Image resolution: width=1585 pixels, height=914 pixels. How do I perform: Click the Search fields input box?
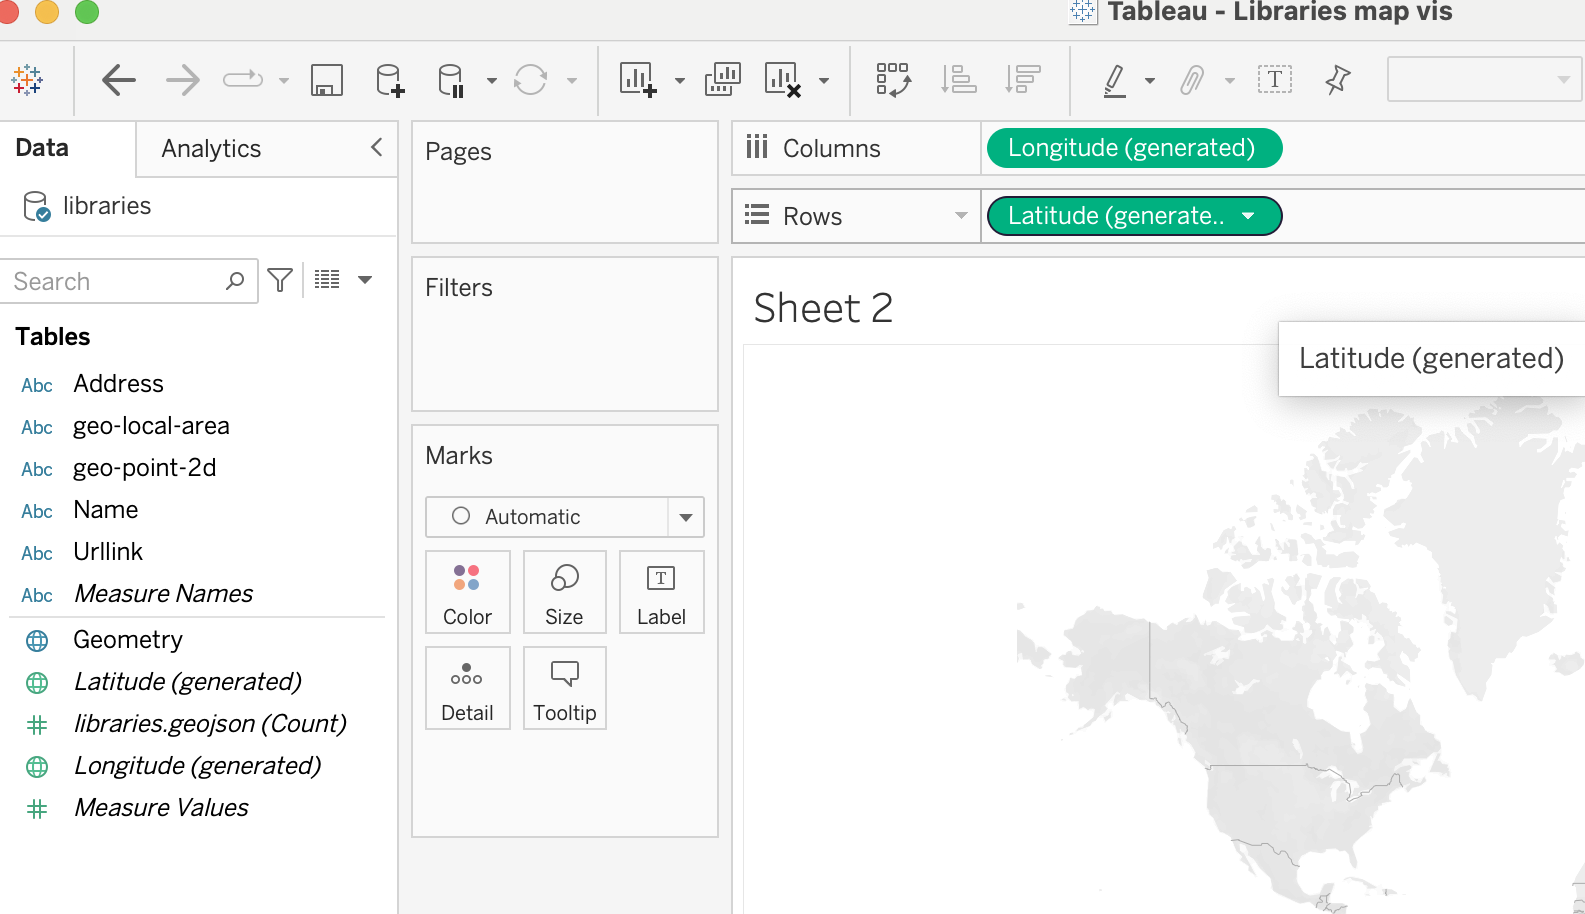(x=115, y=282)
